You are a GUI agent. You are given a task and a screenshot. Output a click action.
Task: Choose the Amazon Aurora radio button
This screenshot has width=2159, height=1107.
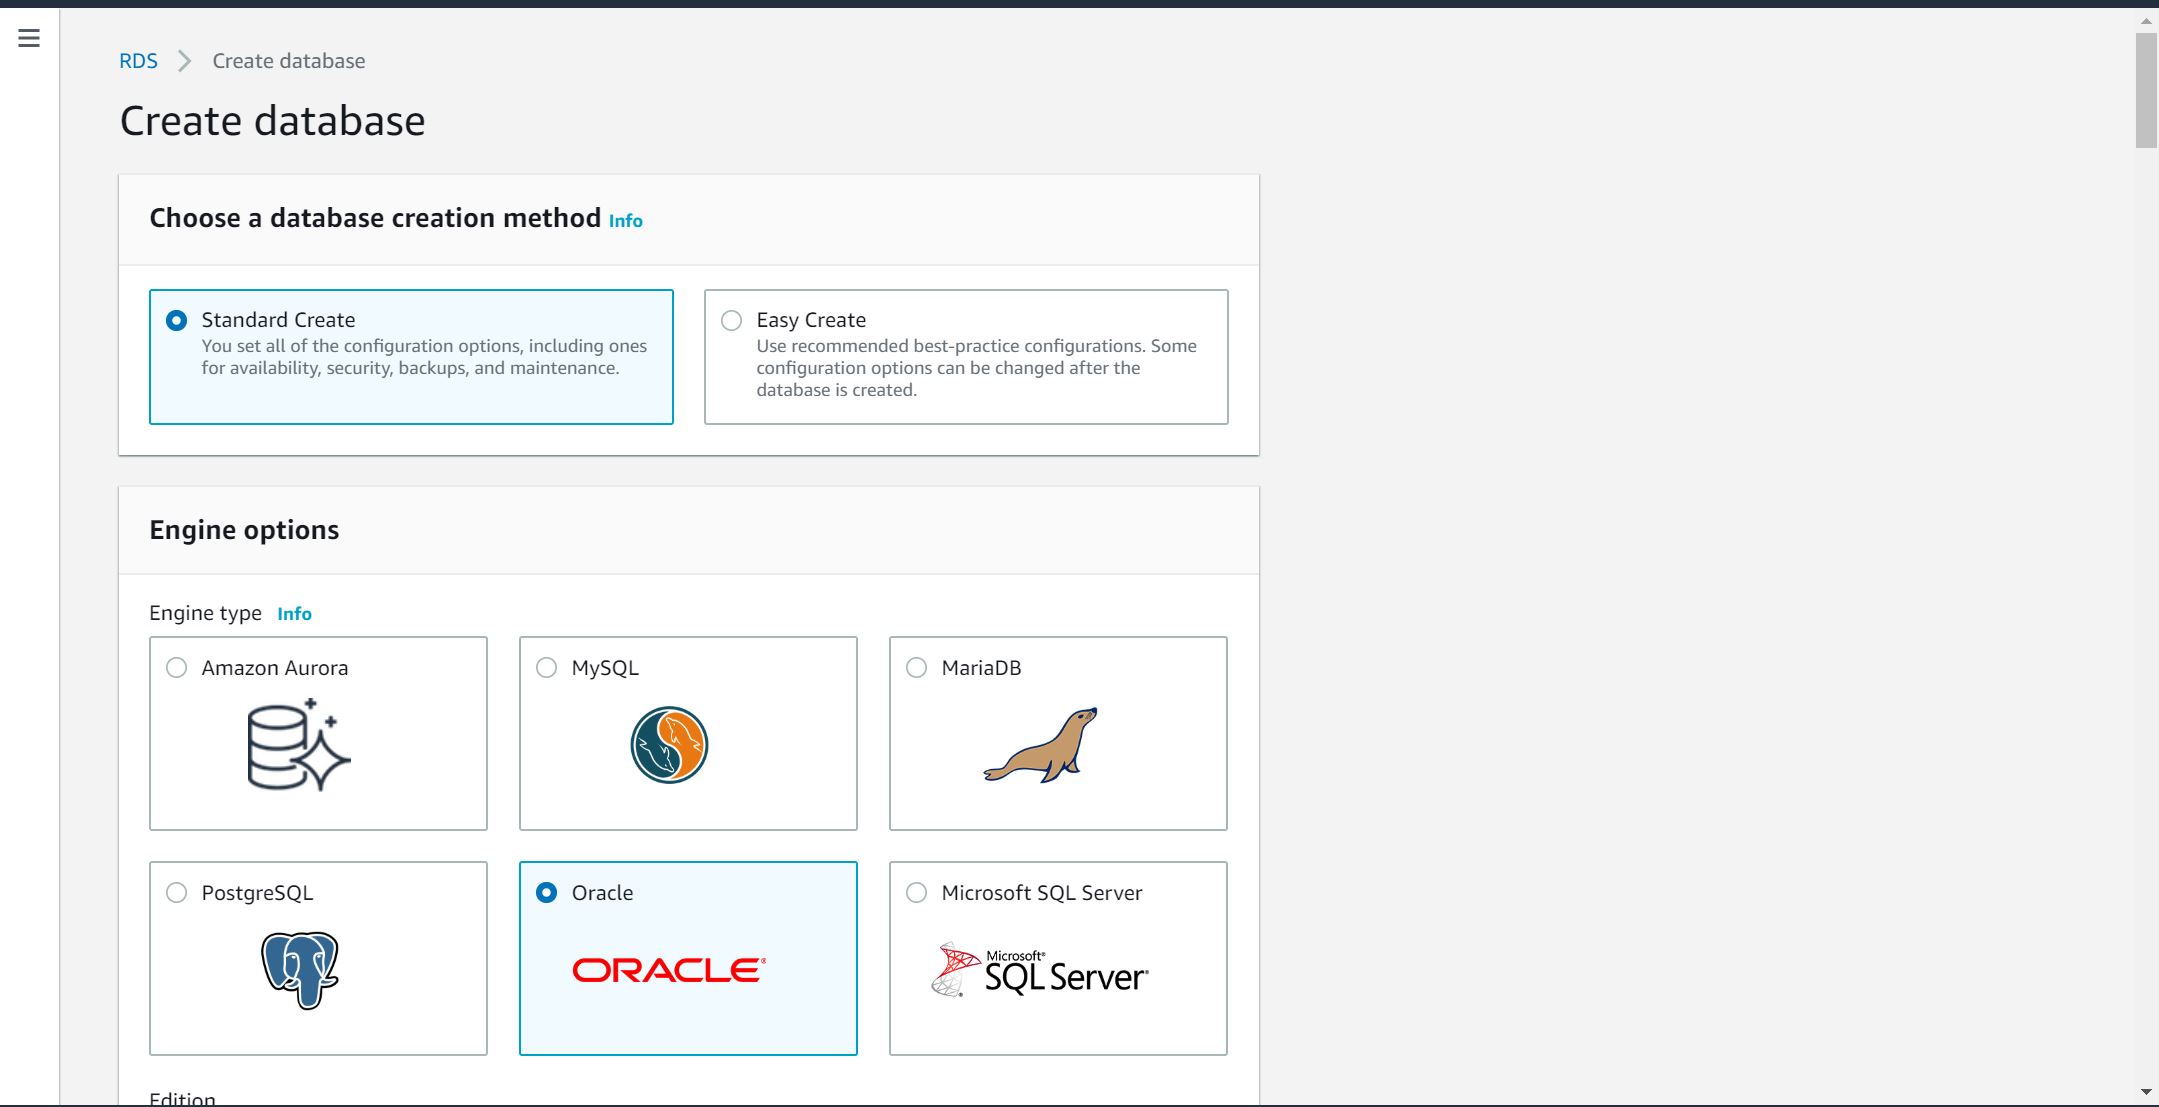point(177,668)
